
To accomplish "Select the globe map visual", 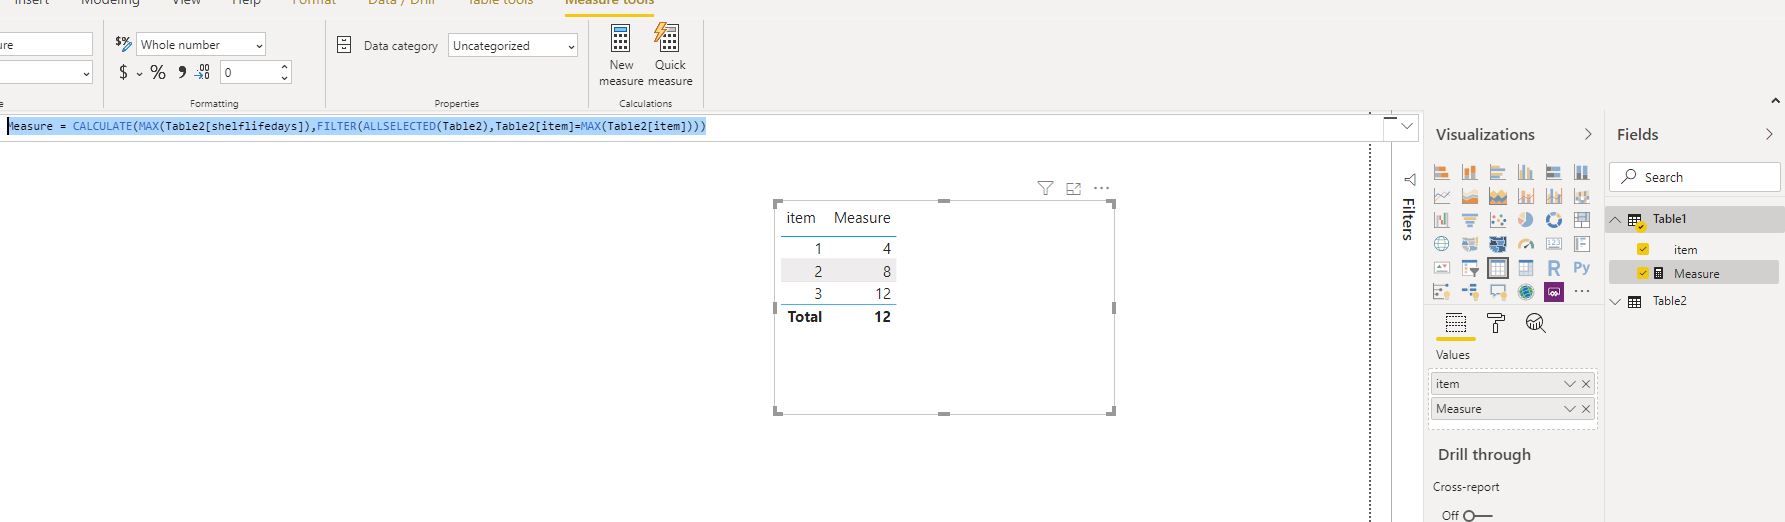I will [x=1442, y=244].
